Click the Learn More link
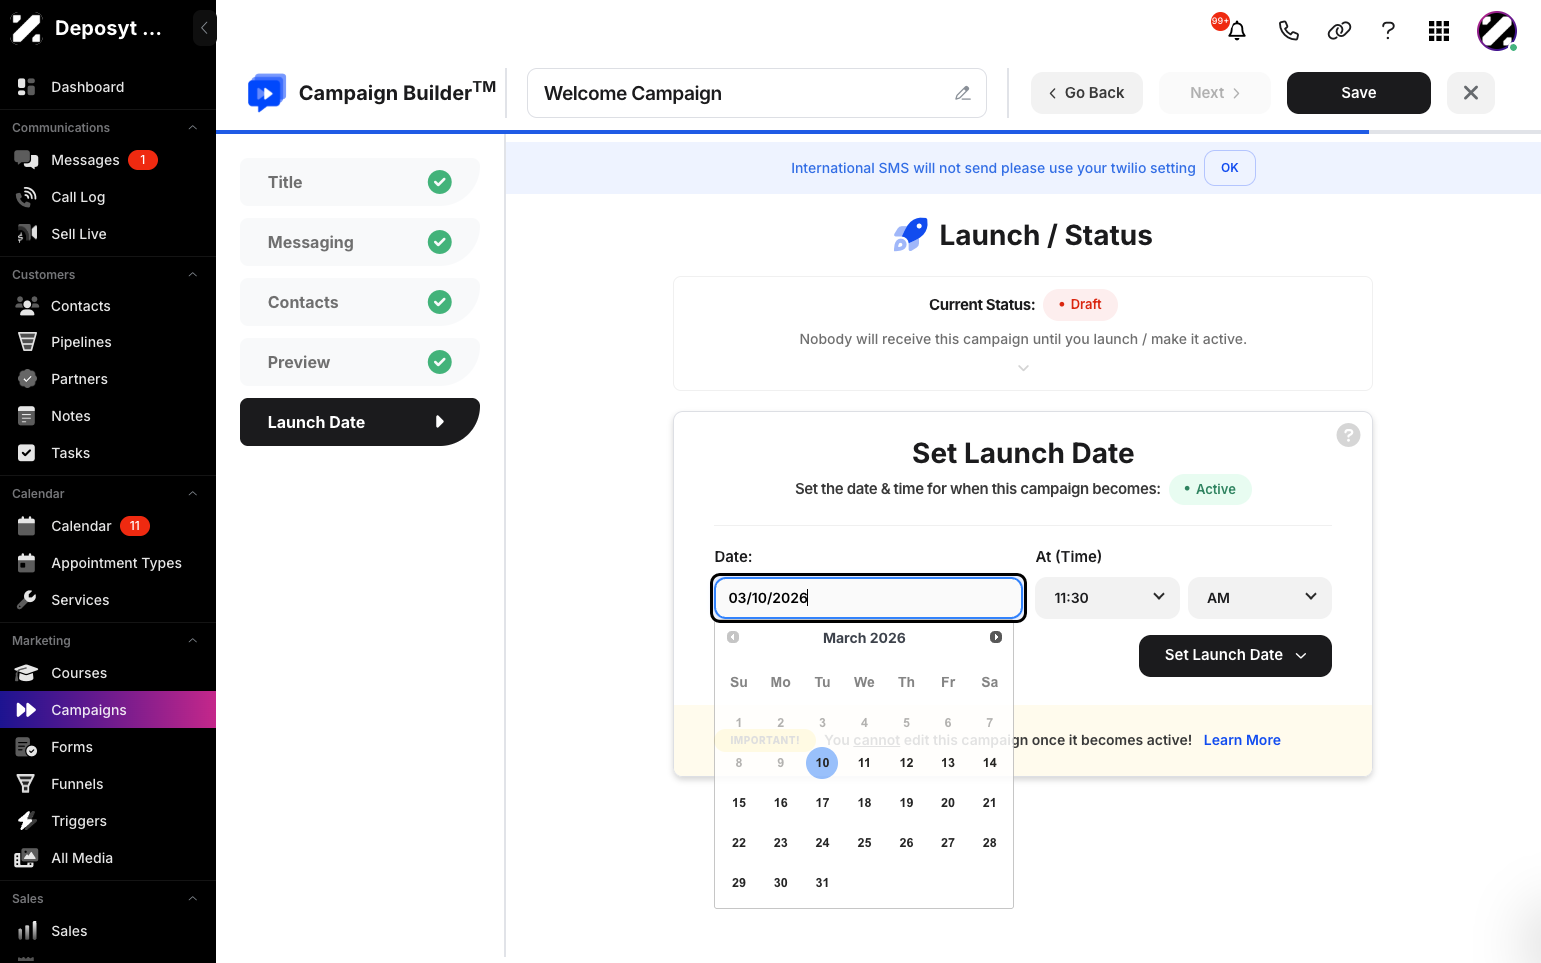 click(x=1242, y=740)
